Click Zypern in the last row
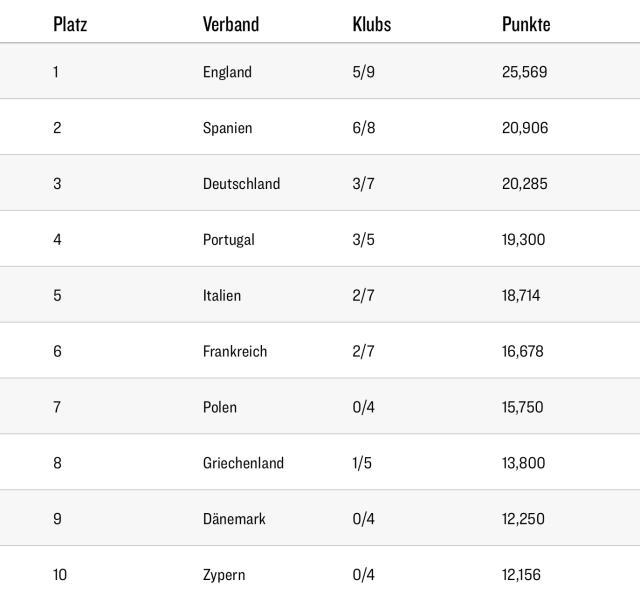This screenshot has width=640, height=594. pyautogui.click(x=223, y=575)
